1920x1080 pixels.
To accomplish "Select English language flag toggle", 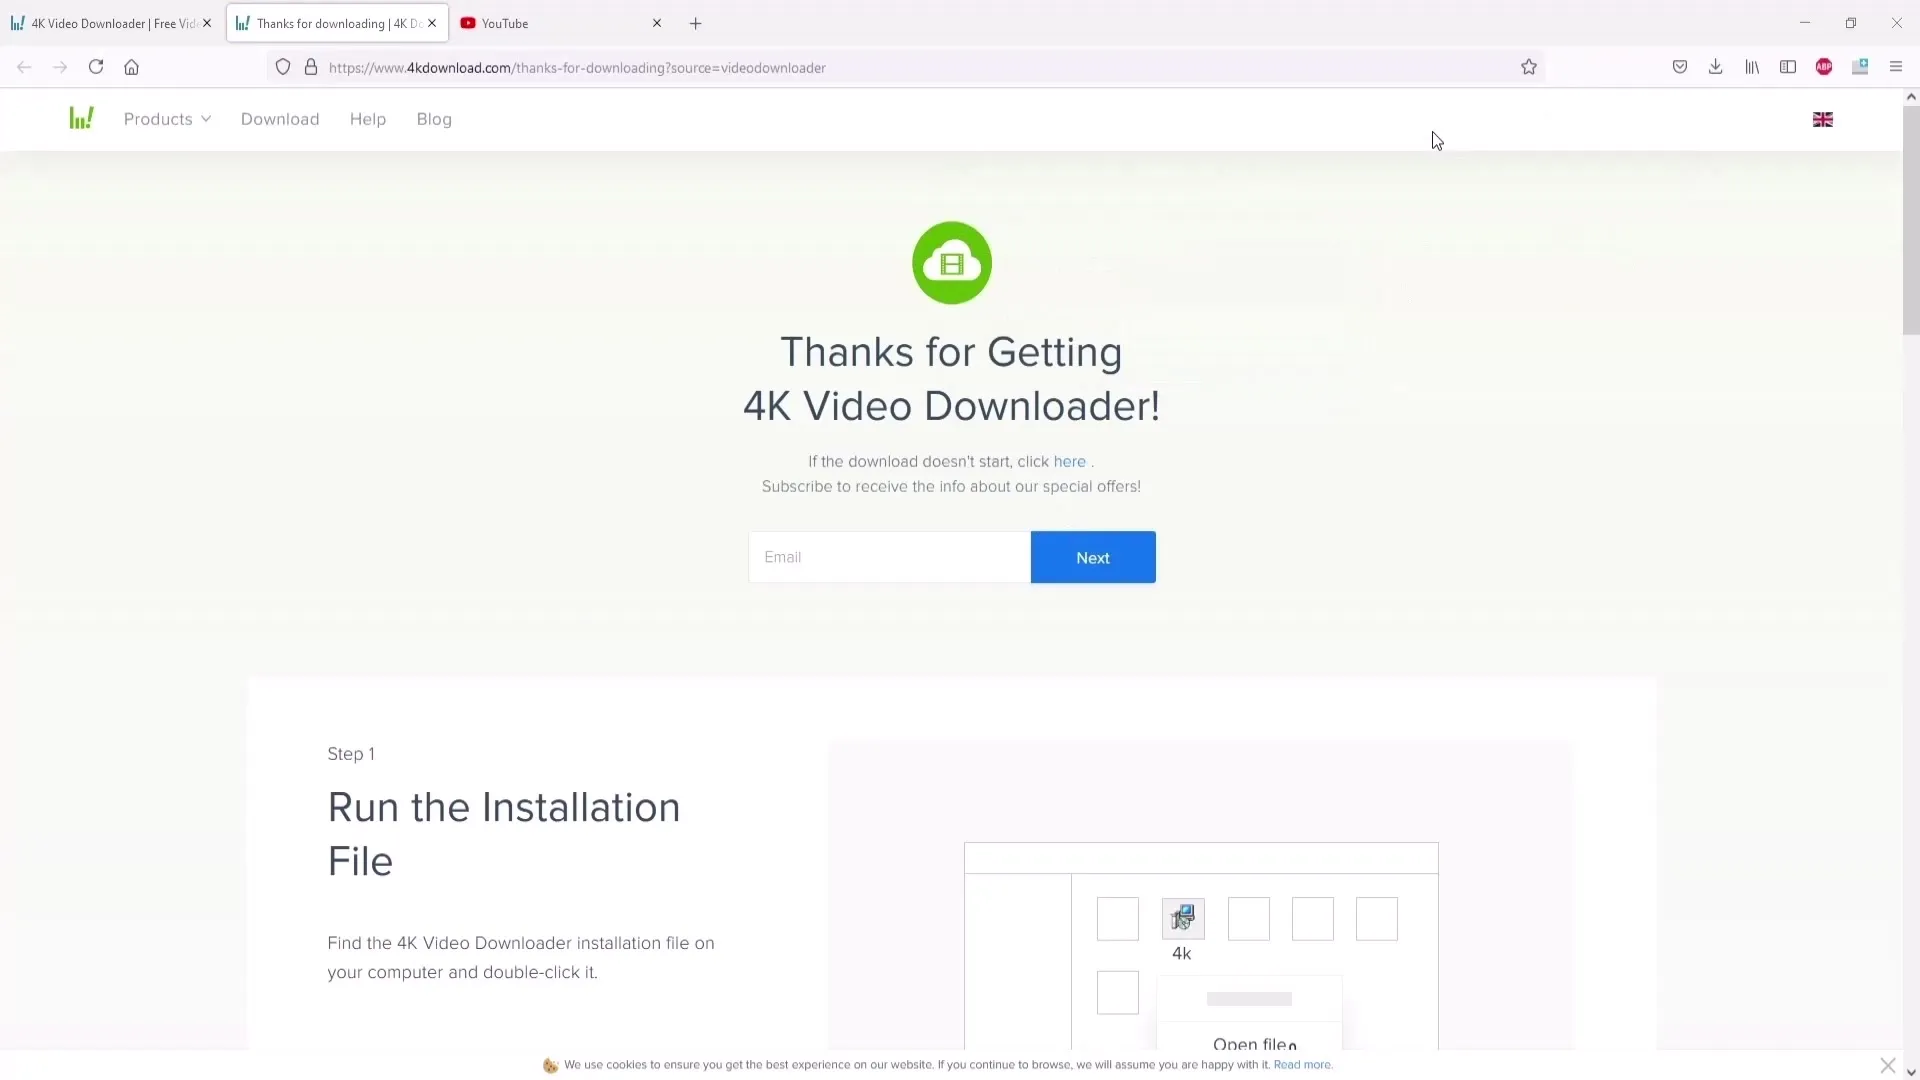I will tap(1822, 119).
